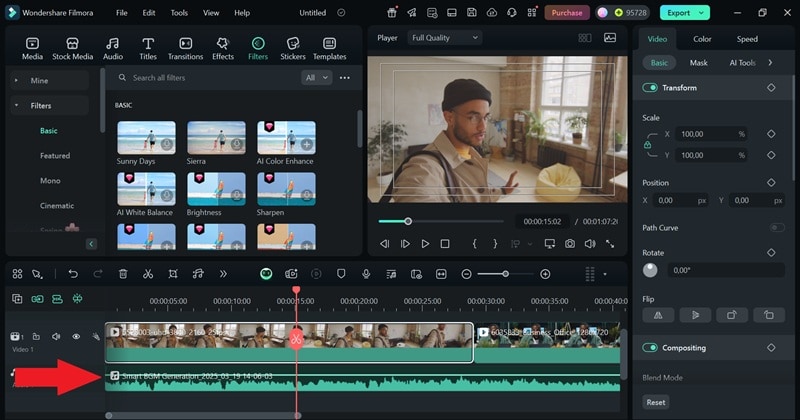The height and width of the screenshot is (420, 800).
Task: Open the All filter type dropdown
Action: [315, 78]
